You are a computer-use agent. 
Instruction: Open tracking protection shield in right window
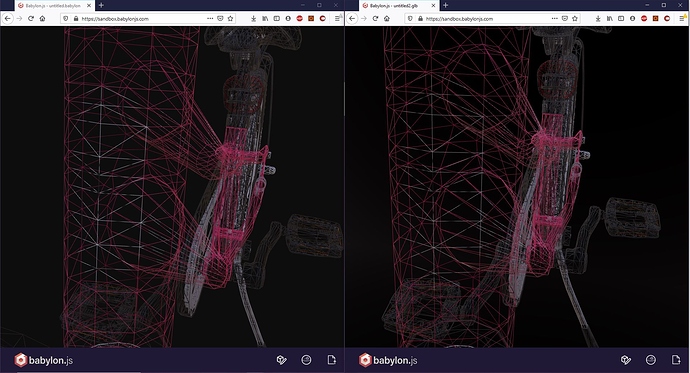pyautogui.click(x=411, y=18)
